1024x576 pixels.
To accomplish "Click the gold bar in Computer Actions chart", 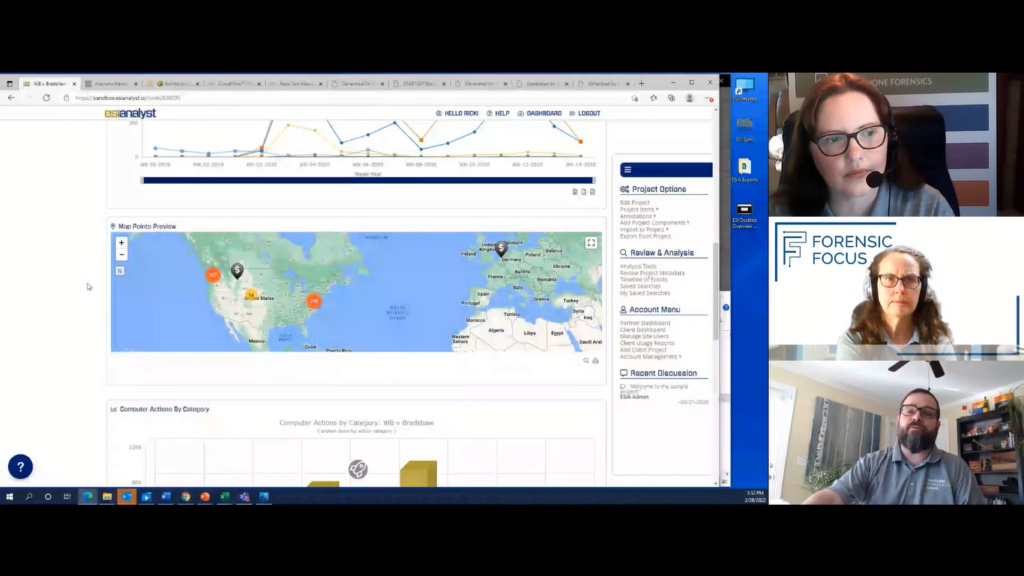I will pyautogui.click(x=418, y=473).
